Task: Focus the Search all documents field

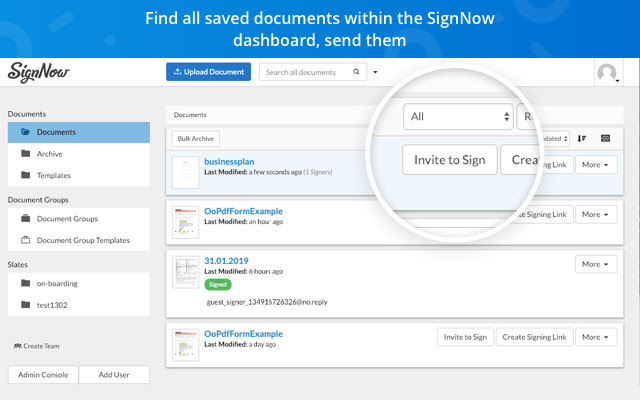Action: pyautogui.click(x=313, y=72)
